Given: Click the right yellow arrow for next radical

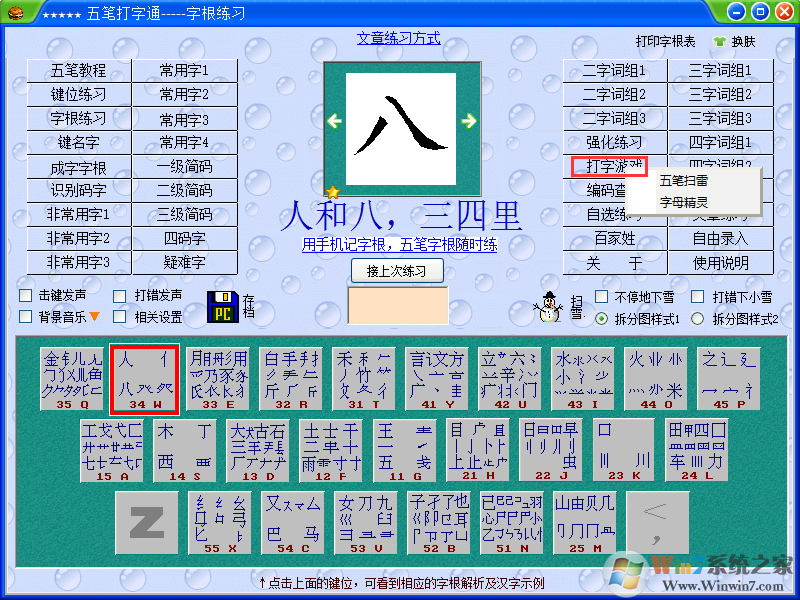Looking at the screenshot, I should click(x=468, y=120).
